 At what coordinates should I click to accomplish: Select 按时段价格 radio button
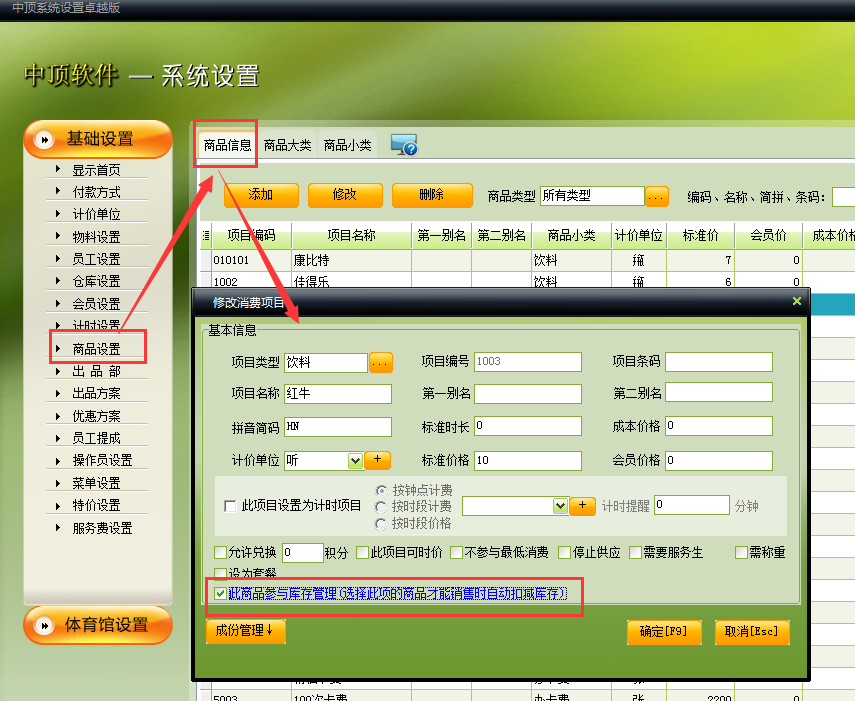pos(381,524)
